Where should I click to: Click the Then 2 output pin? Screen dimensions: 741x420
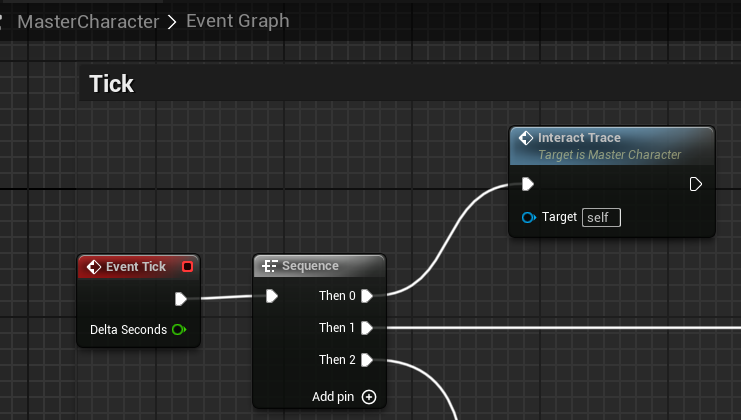(x=367, y=360)
